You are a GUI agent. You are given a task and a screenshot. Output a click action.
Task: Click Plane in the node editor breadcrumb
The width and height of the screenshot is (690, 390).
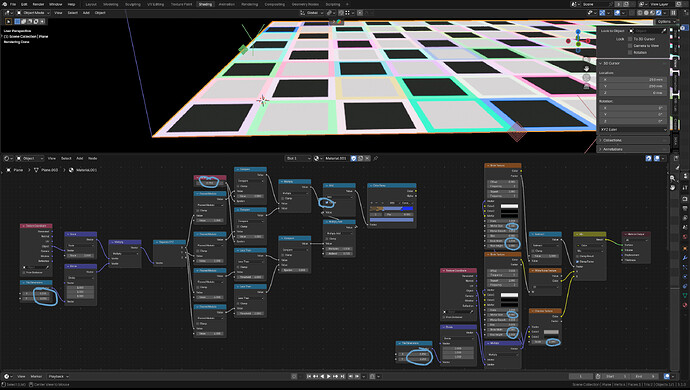(x=18, y=170)
